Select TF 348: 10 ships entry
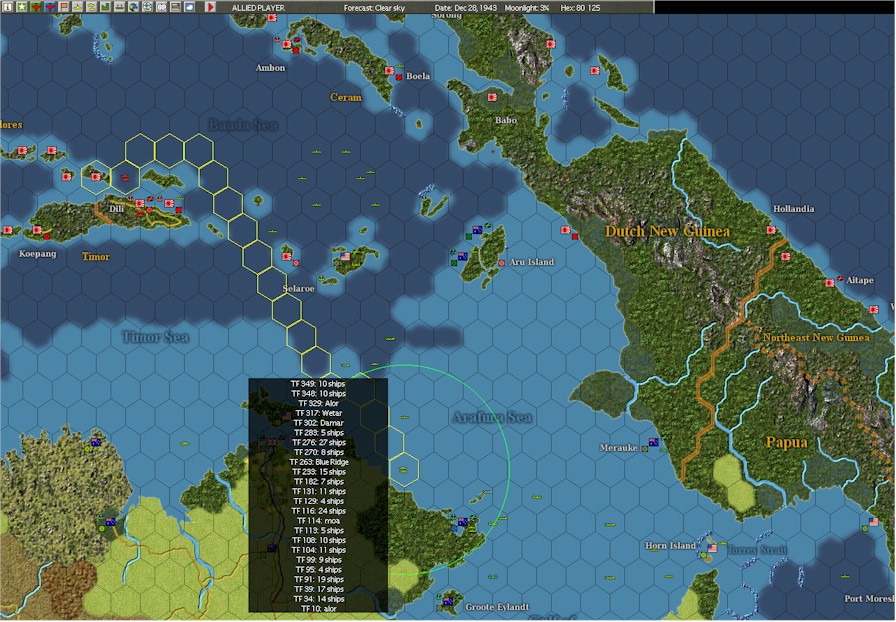 tap(318, 393)
